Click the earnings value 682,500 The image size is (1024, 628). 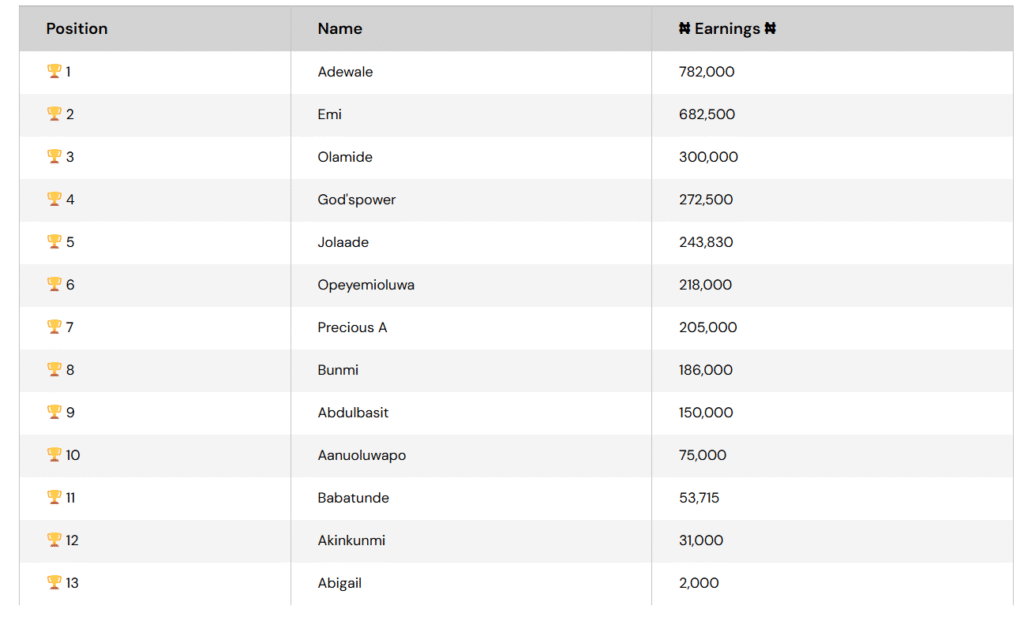pos(707,114)
